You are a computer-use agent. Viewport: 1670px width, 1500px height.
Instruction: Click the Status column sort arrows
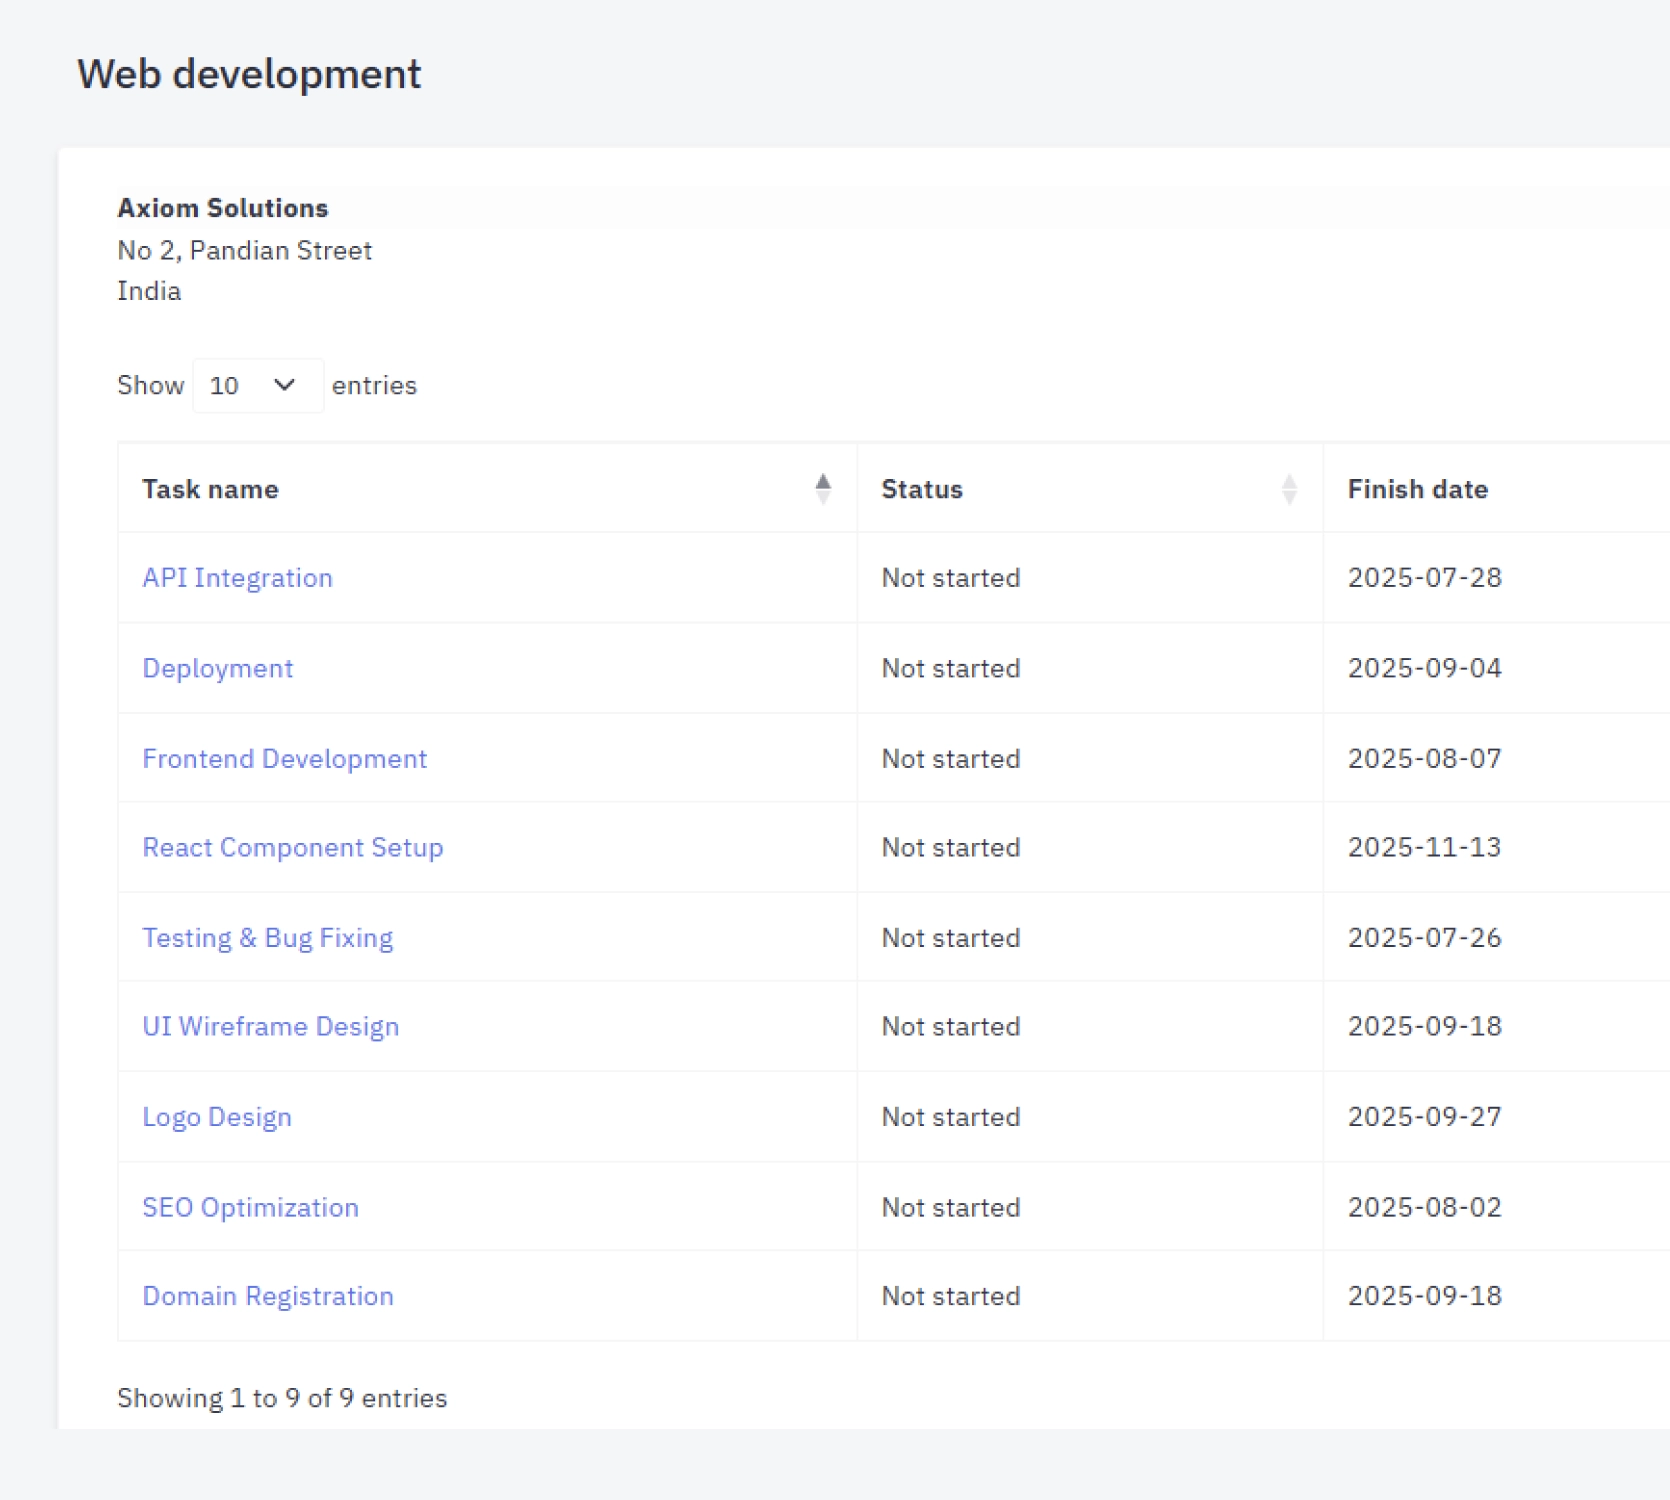point(1288,489)
